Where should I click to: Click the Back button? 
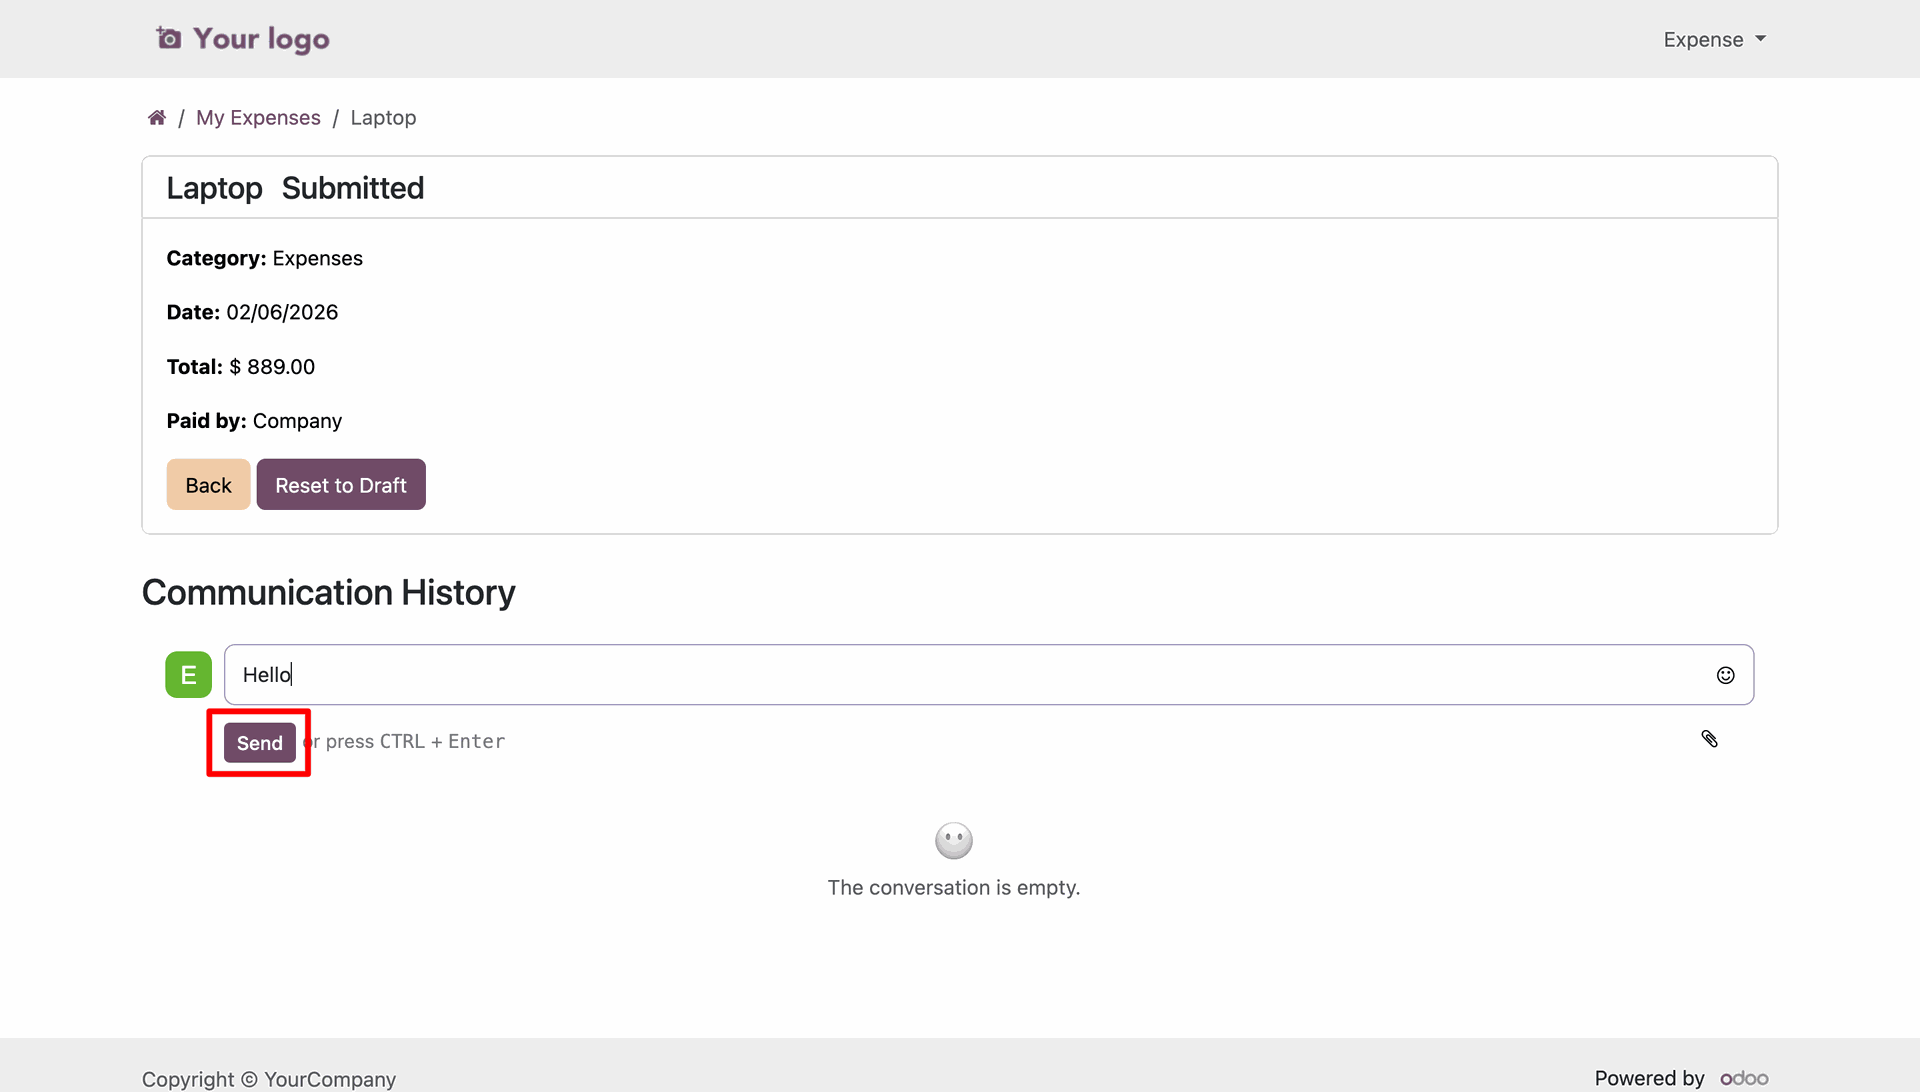pyautogui.click(x=208, y=485)
